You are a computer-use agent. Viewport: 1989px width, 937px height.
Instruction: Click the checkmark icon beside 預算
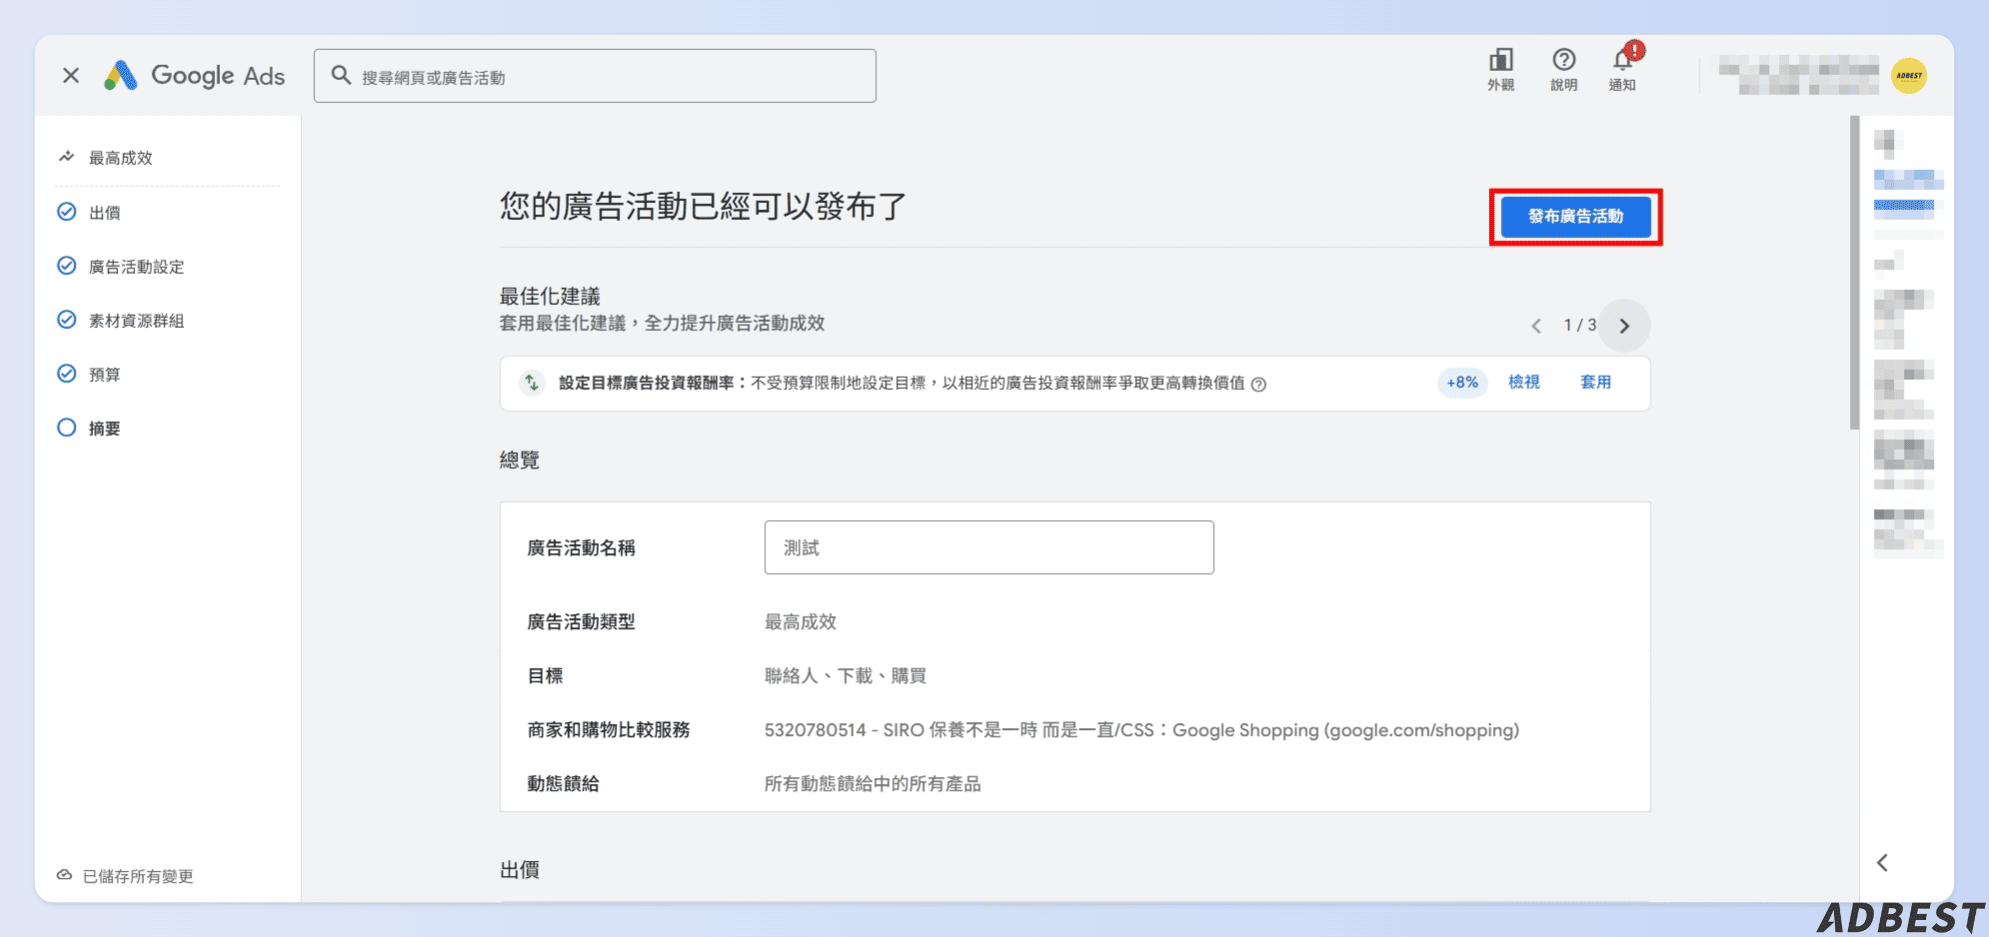pyautogui.click(x=67, y=373)
